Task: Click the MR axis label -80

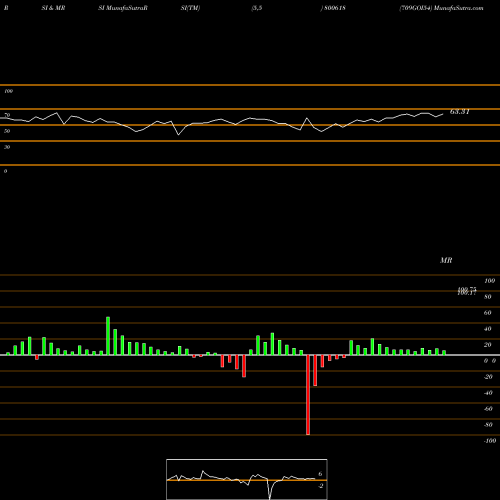Action: 488,425
